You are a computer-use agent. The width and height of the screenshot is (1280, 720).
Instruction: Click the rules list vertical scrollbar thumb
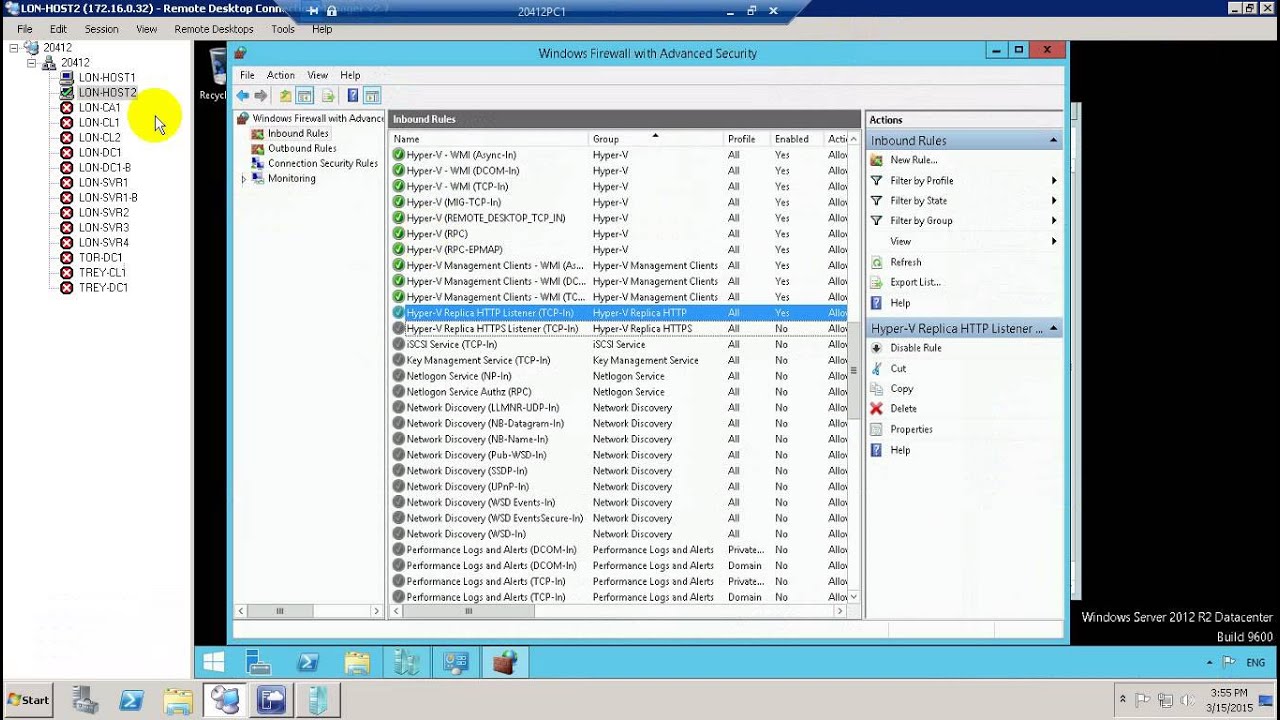(854, 370)
